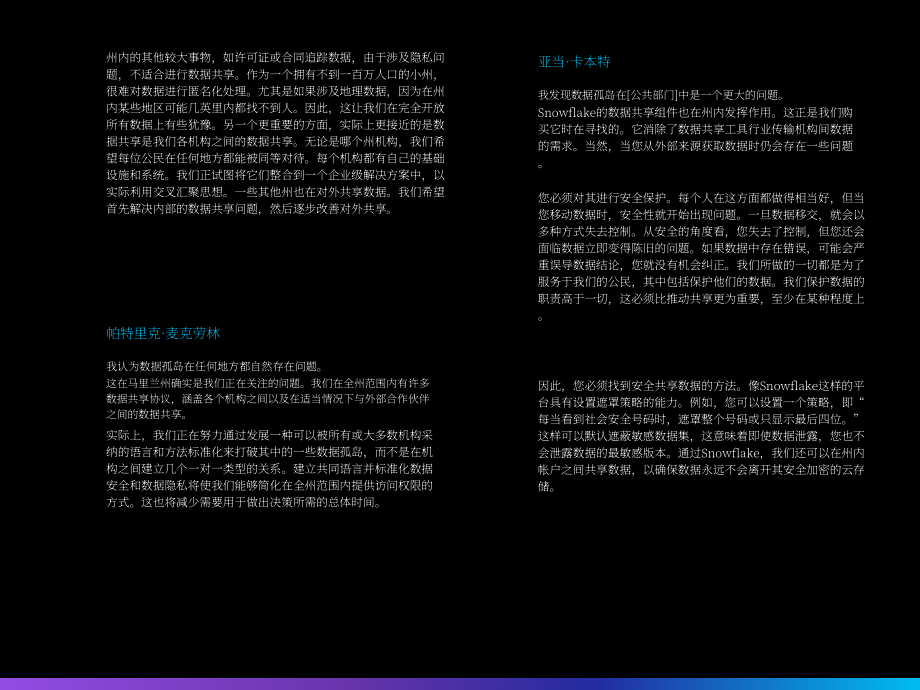
Task: Click the line starting 之间的数据共享。
Action: pos(147,414)
